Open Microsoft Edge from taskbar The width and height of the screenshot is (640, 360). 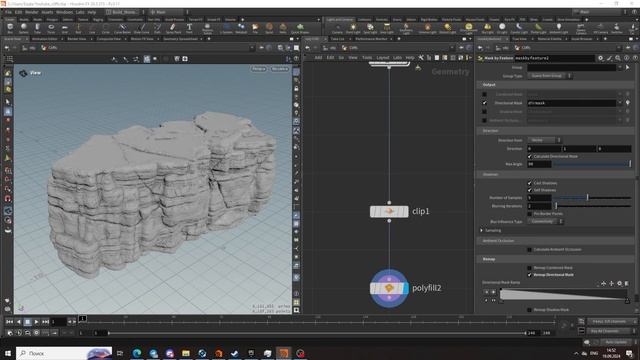[x=137, y=353]
